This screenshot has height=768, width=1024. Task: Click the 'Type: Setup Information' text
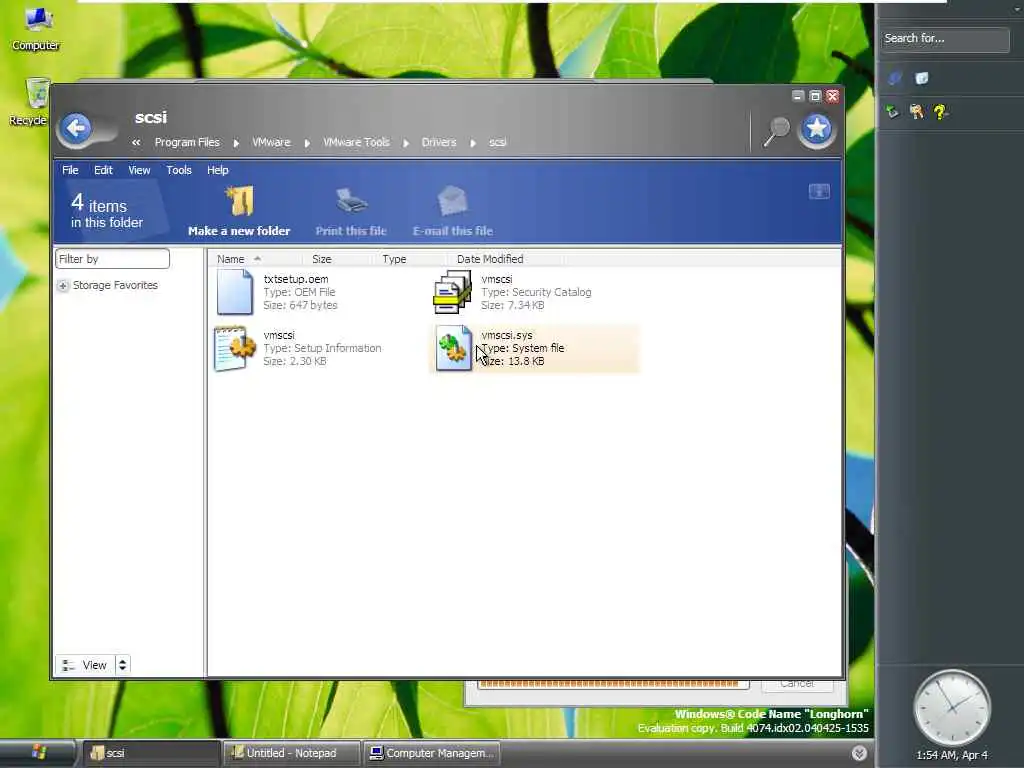(x=322, y=348)
